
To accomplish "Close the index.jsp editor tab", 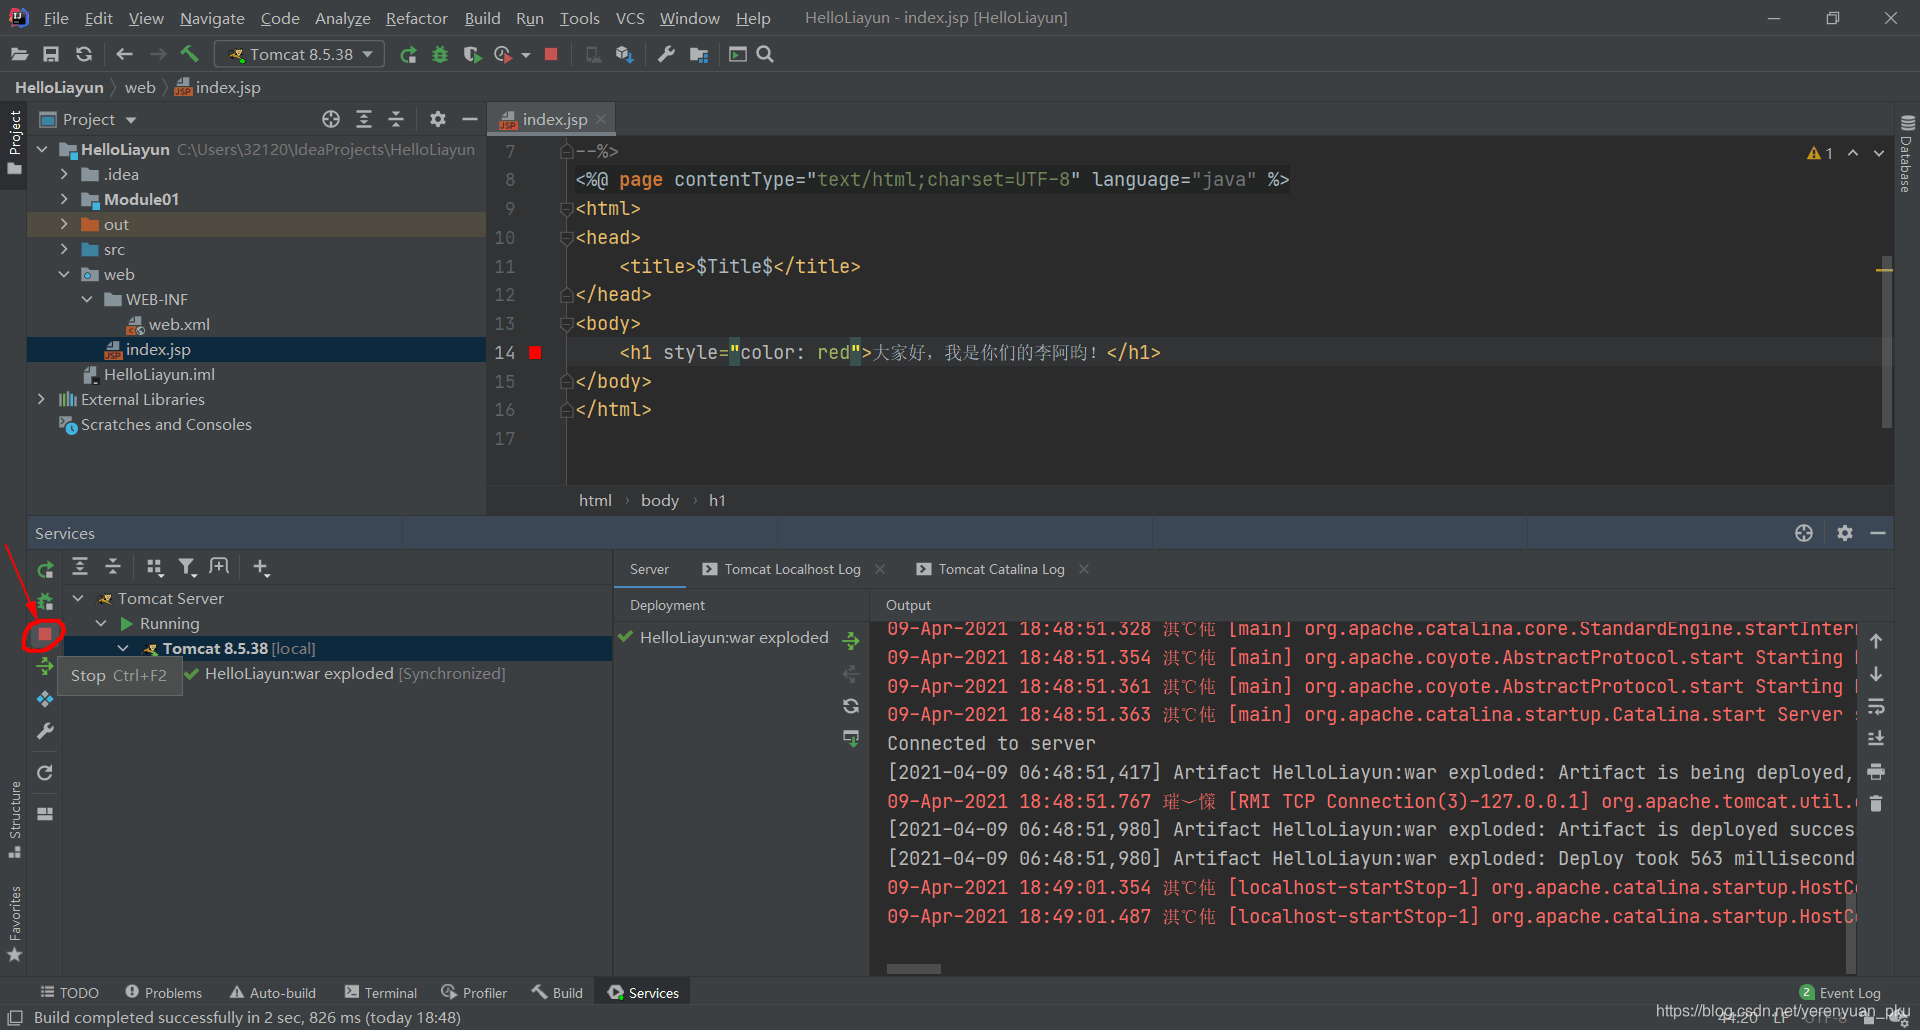I will [x=601, y=119].
